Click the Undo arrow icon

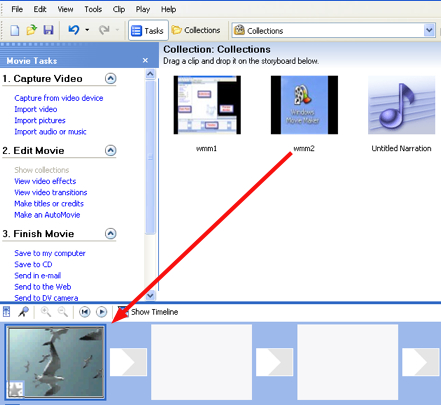pyautogui.click(x=74, y=30)
